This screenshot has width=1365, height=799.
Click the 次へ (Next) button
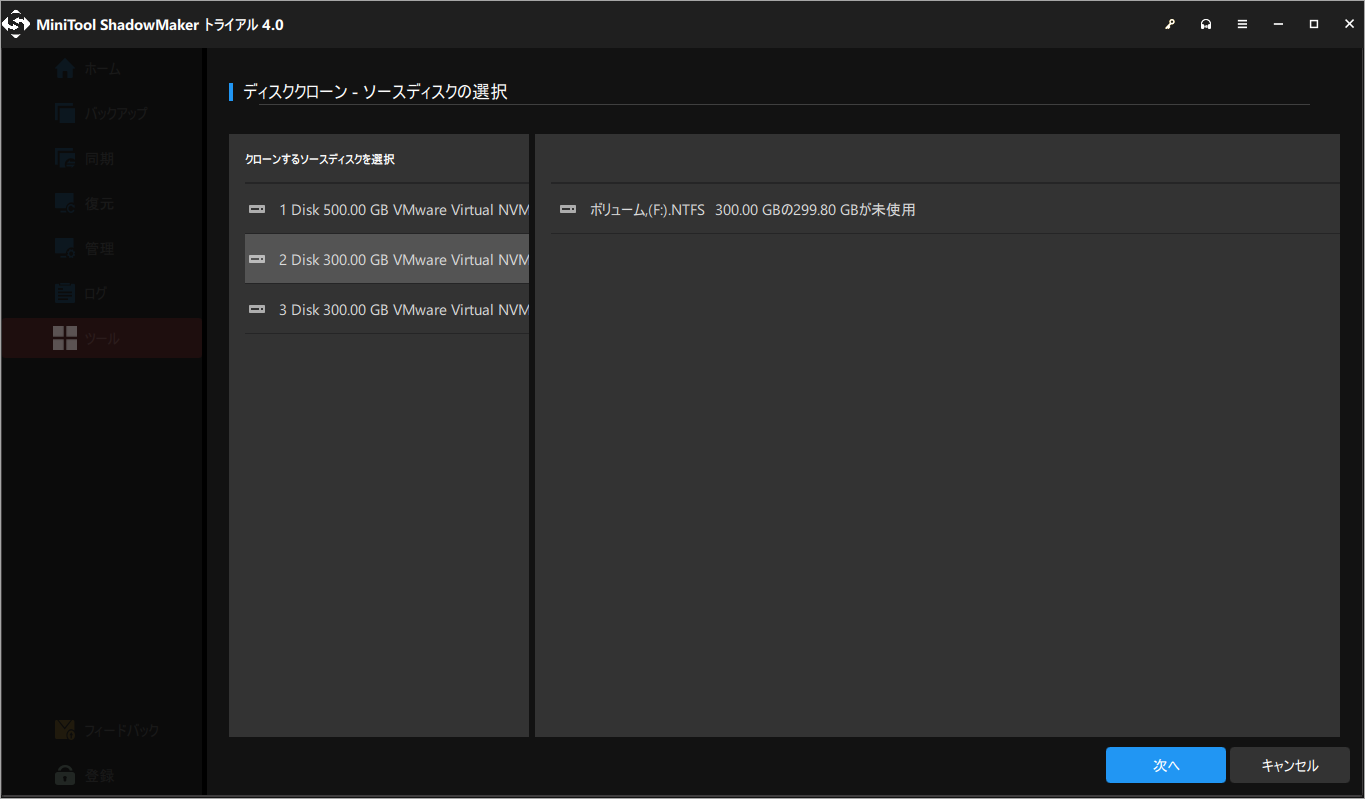[x=1165, y=764]
